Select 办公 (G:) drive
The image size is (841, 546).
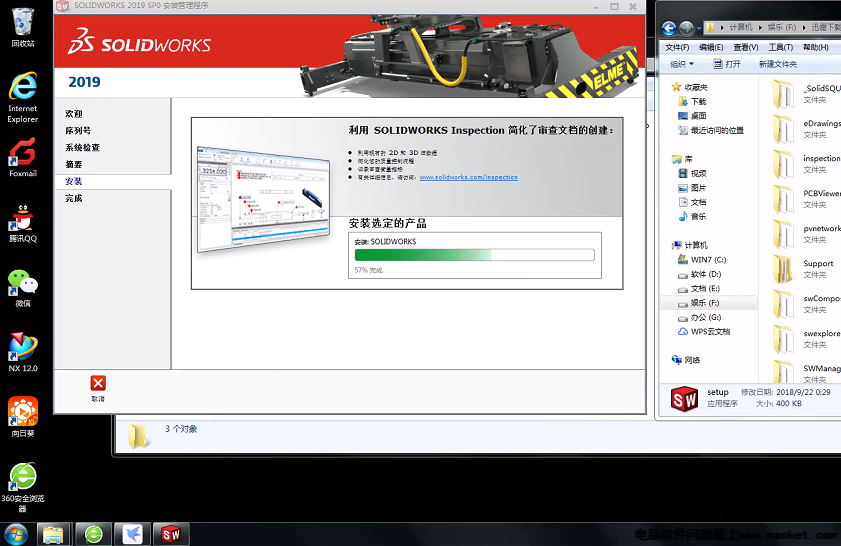pyautogui.click(x=700, y=318)
